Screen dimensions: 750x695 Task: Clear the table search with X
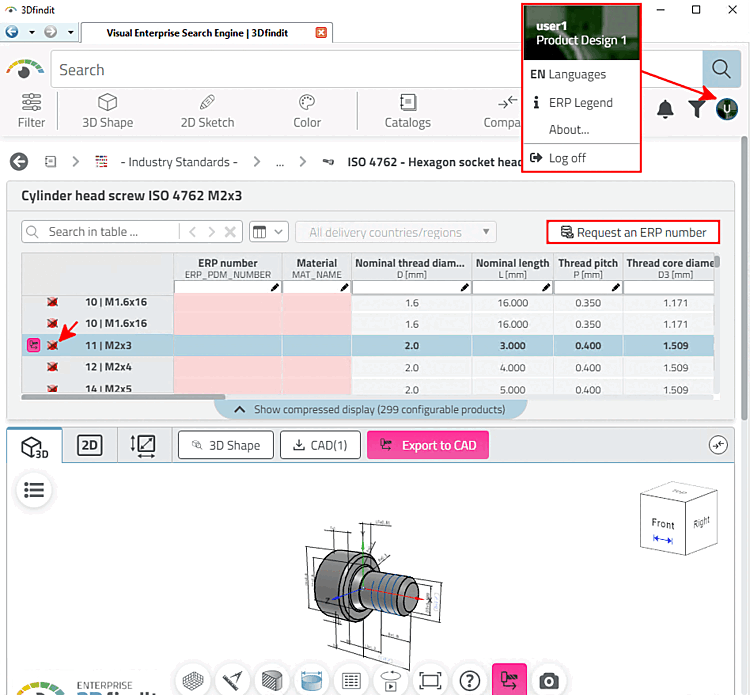(230, 232)
